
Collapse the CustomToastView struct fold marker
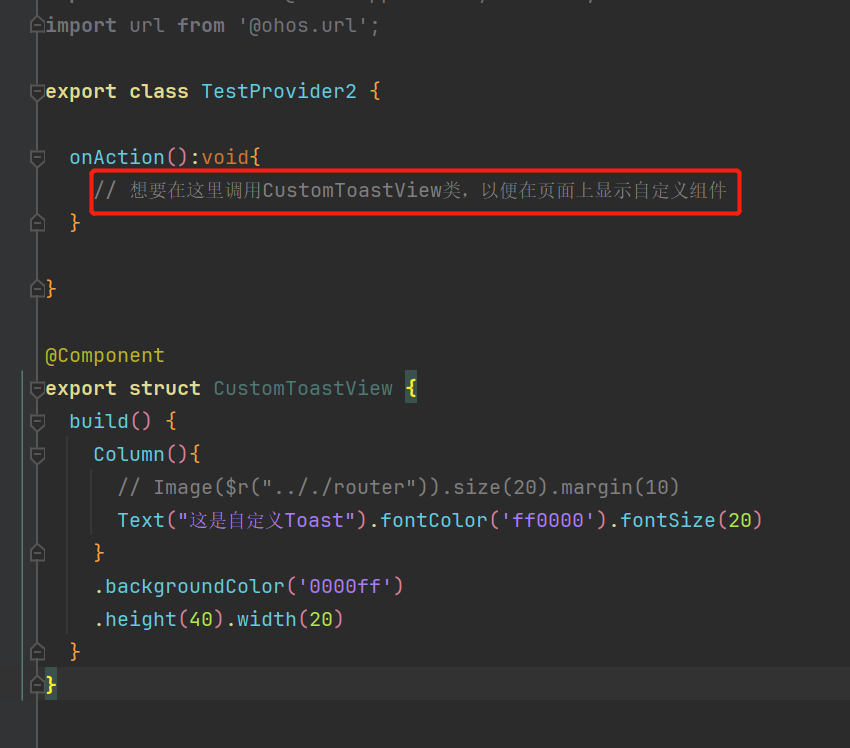(37, 388)
